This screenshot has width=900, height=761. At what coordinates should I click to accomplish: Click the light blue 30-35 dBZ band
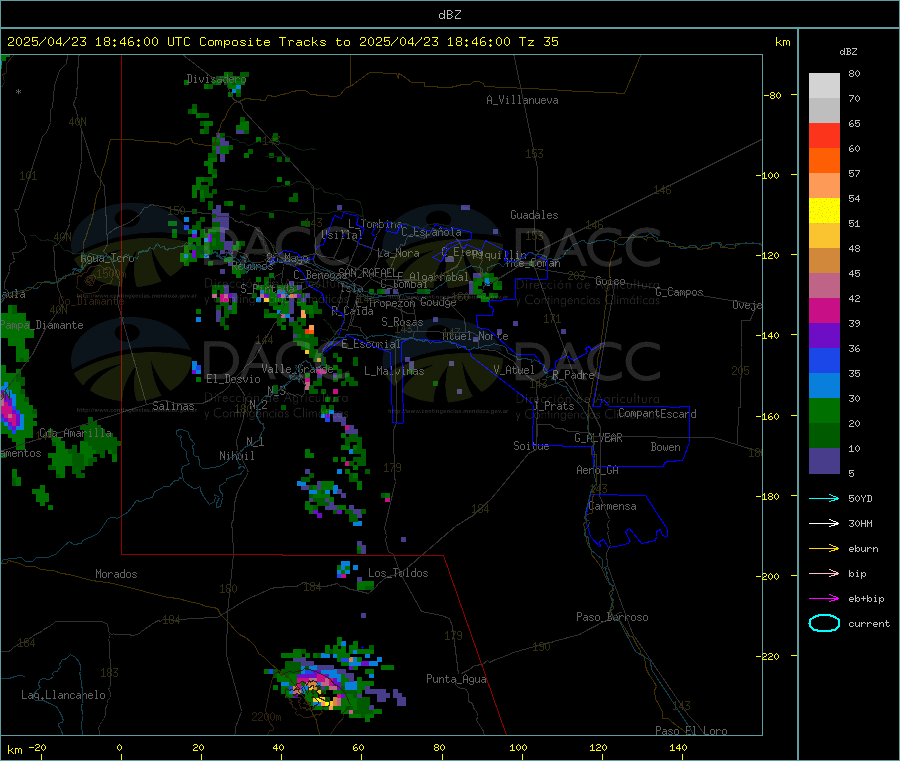[x=824, y=386]
